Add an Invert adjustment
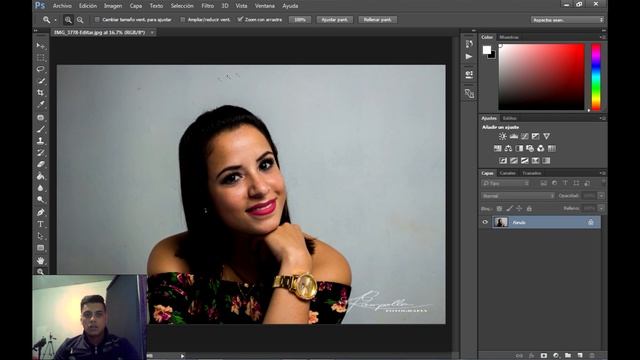 [x=503, y=161]
